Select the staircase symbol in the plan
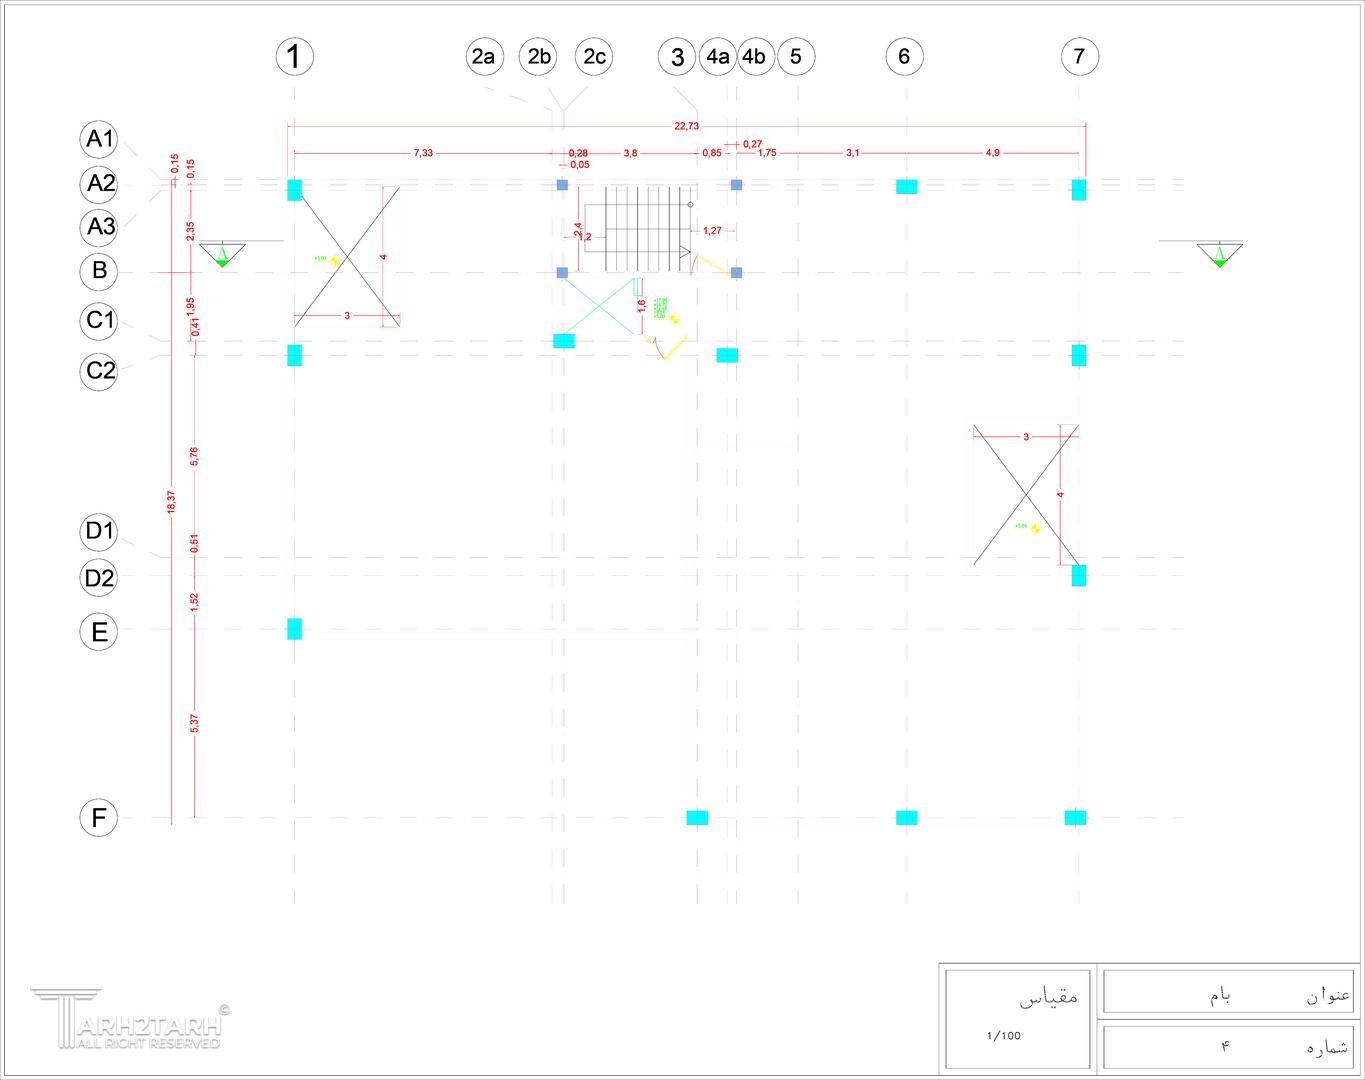This screenshot has width=1365, height=1080. tap(639, 229)
